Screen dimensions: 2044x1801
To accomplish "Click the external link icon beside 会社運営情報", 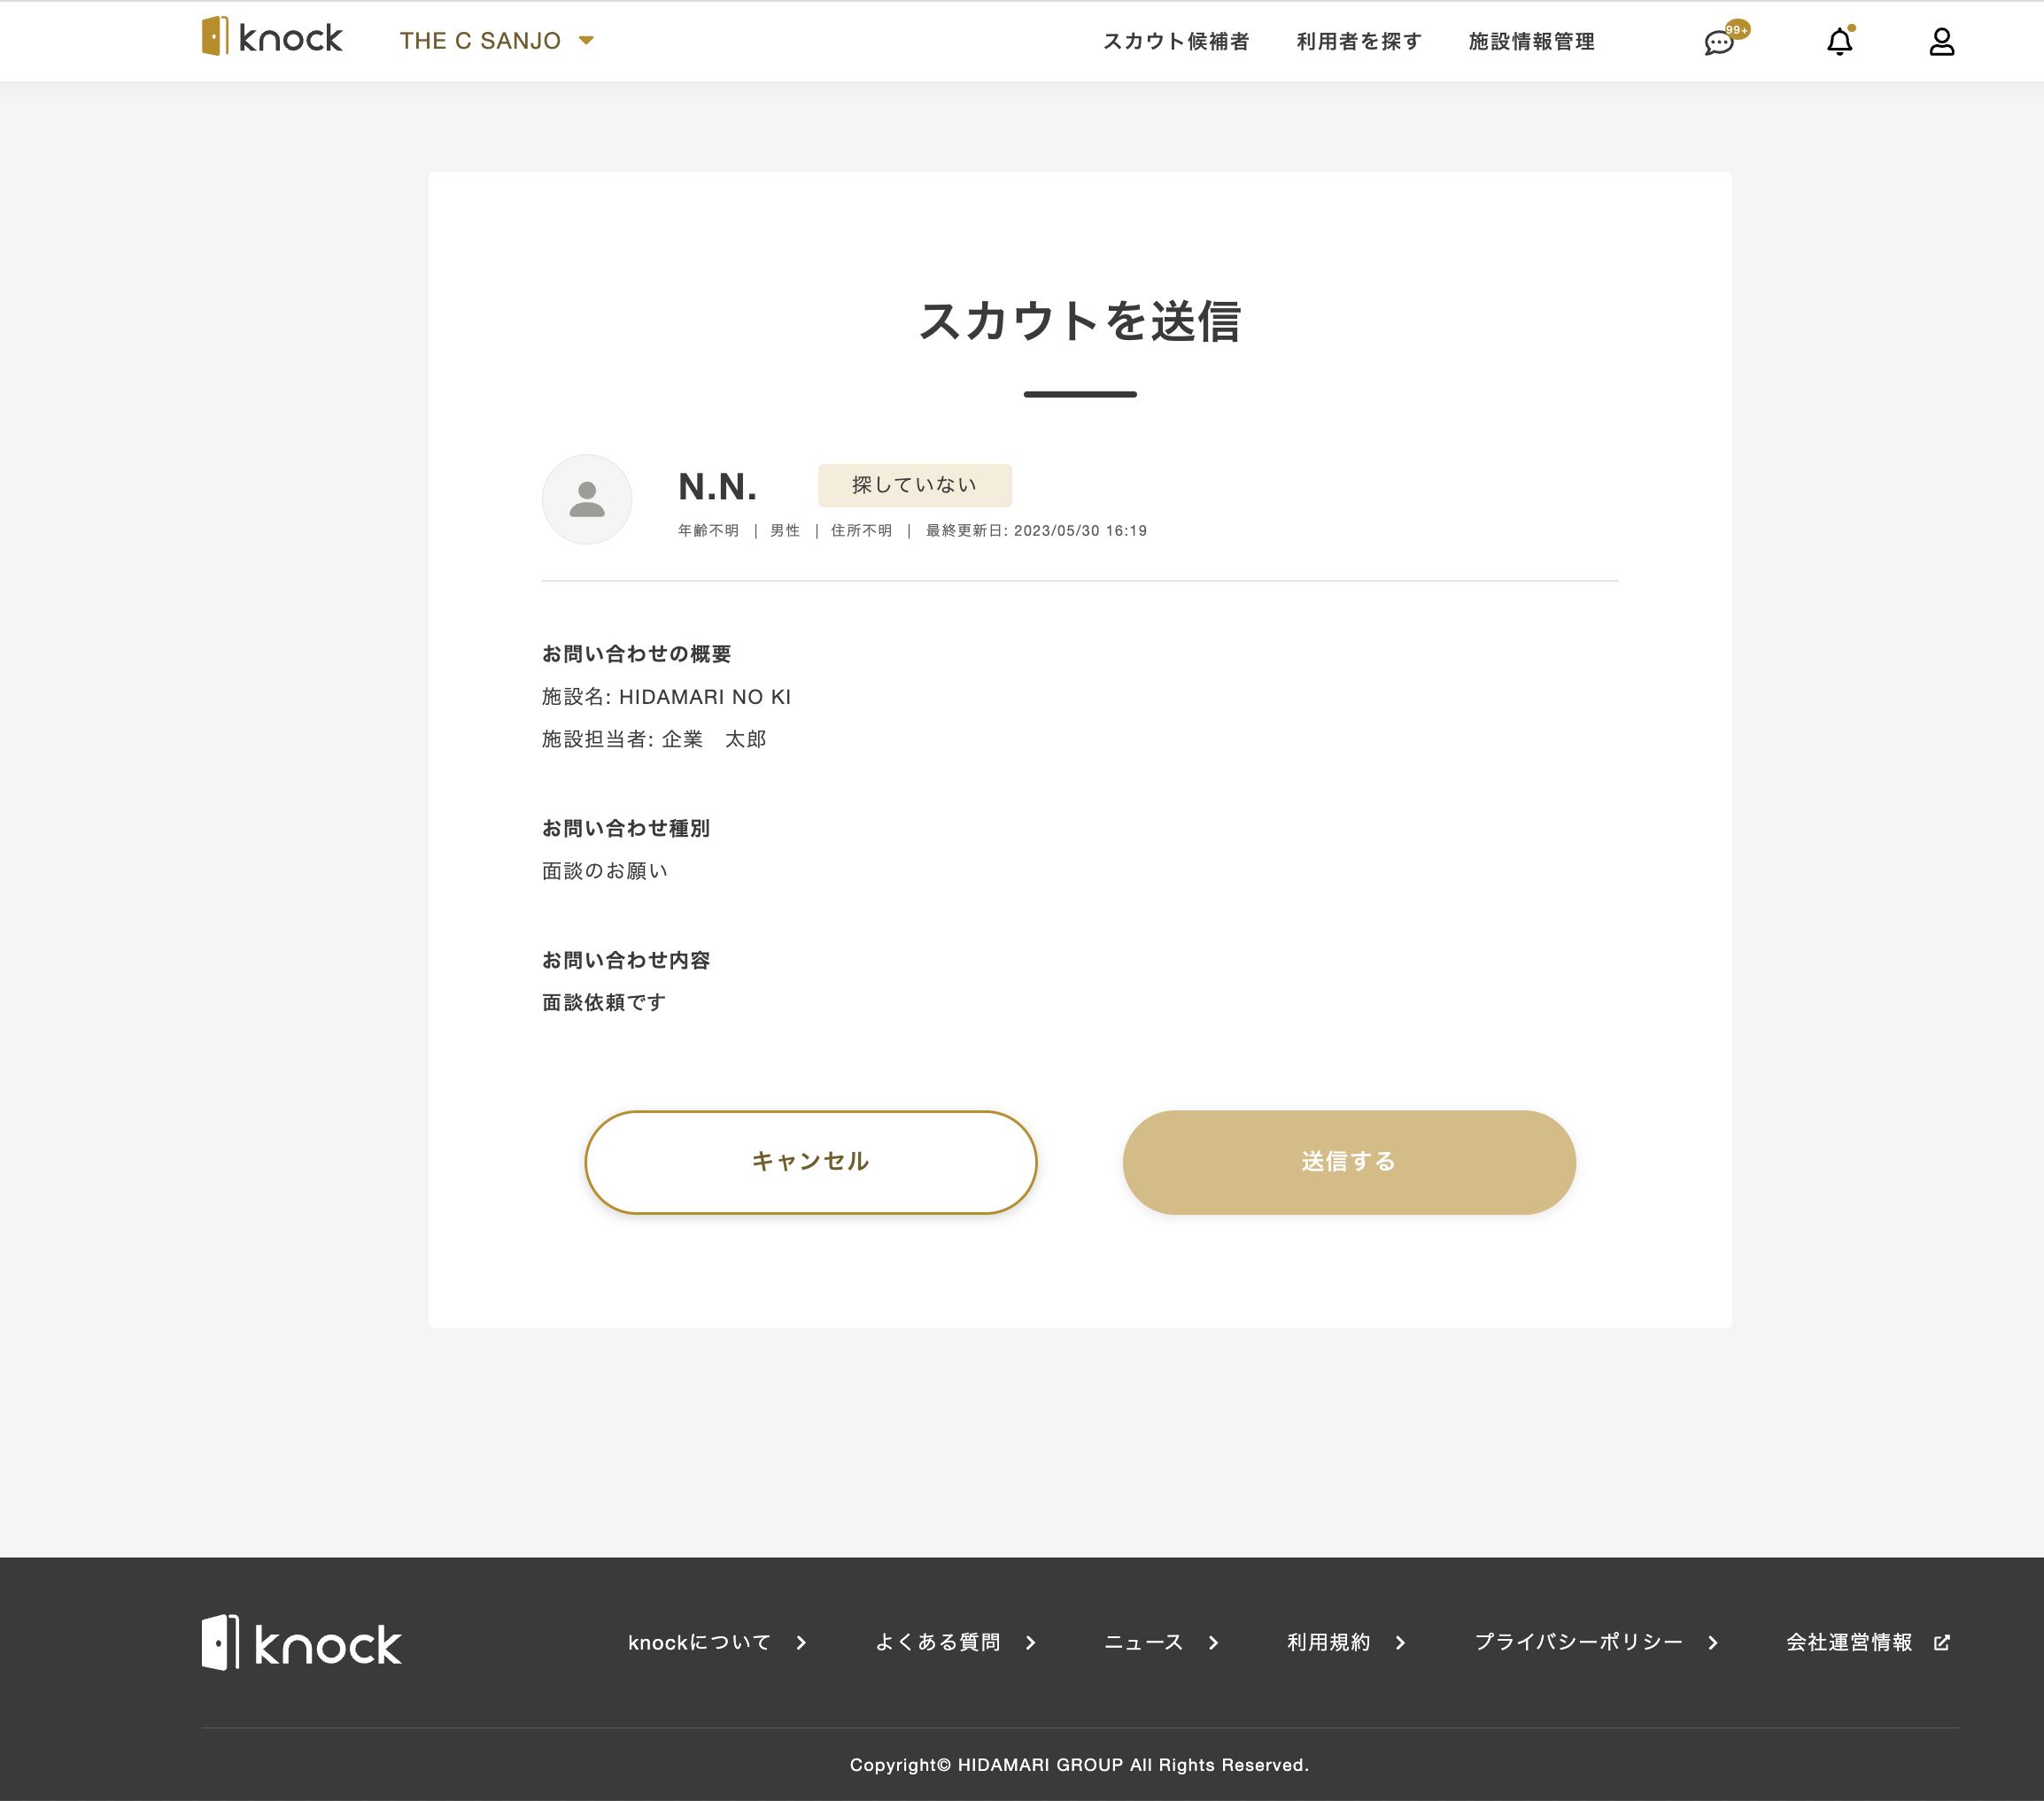I will coord(1942,1642).
